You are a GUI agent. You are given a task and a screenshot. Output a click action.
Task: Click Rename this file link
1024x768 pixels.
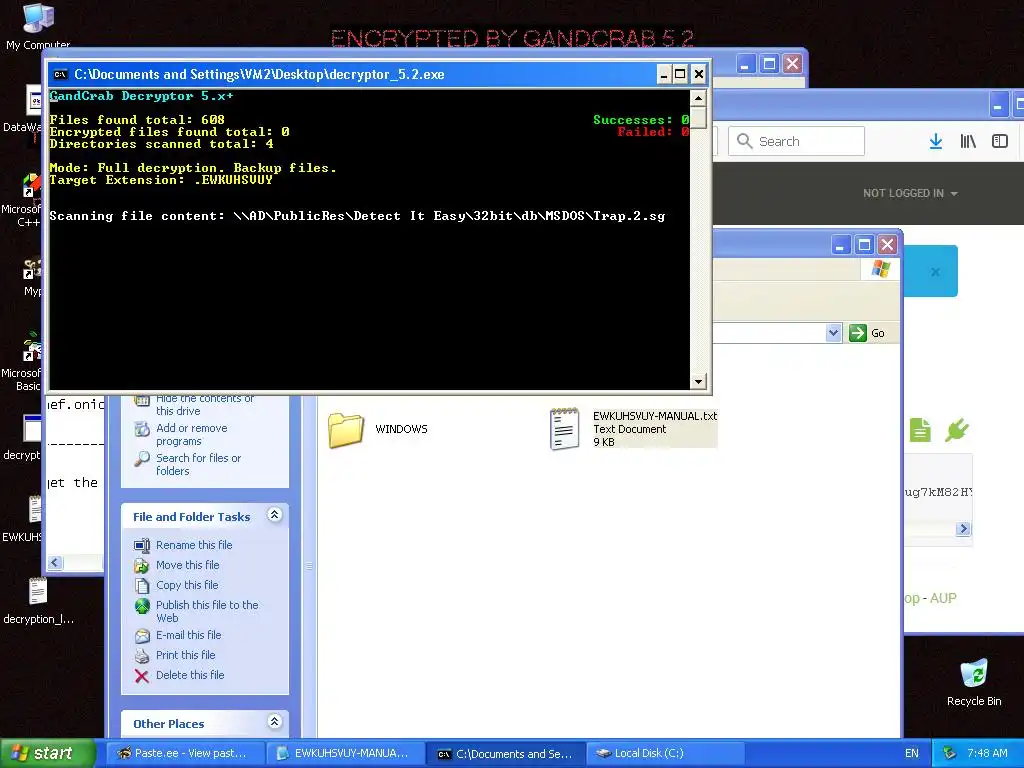pyautogui.click(x=194, y=545)
